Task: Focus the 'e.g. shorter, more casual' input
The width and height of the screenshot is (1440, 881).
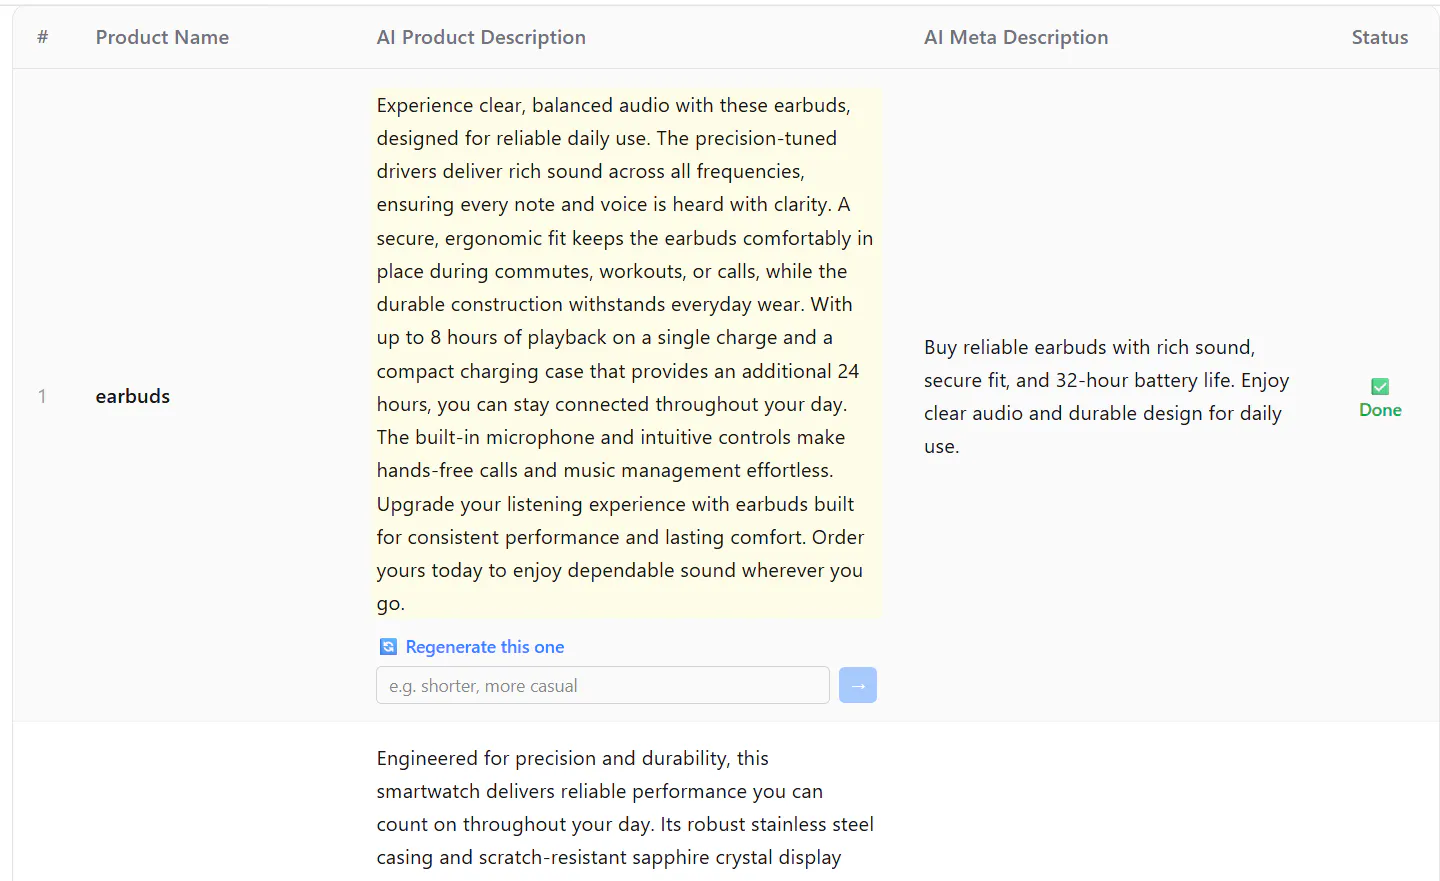Action: pyautogui.click(x=603, y=685)
